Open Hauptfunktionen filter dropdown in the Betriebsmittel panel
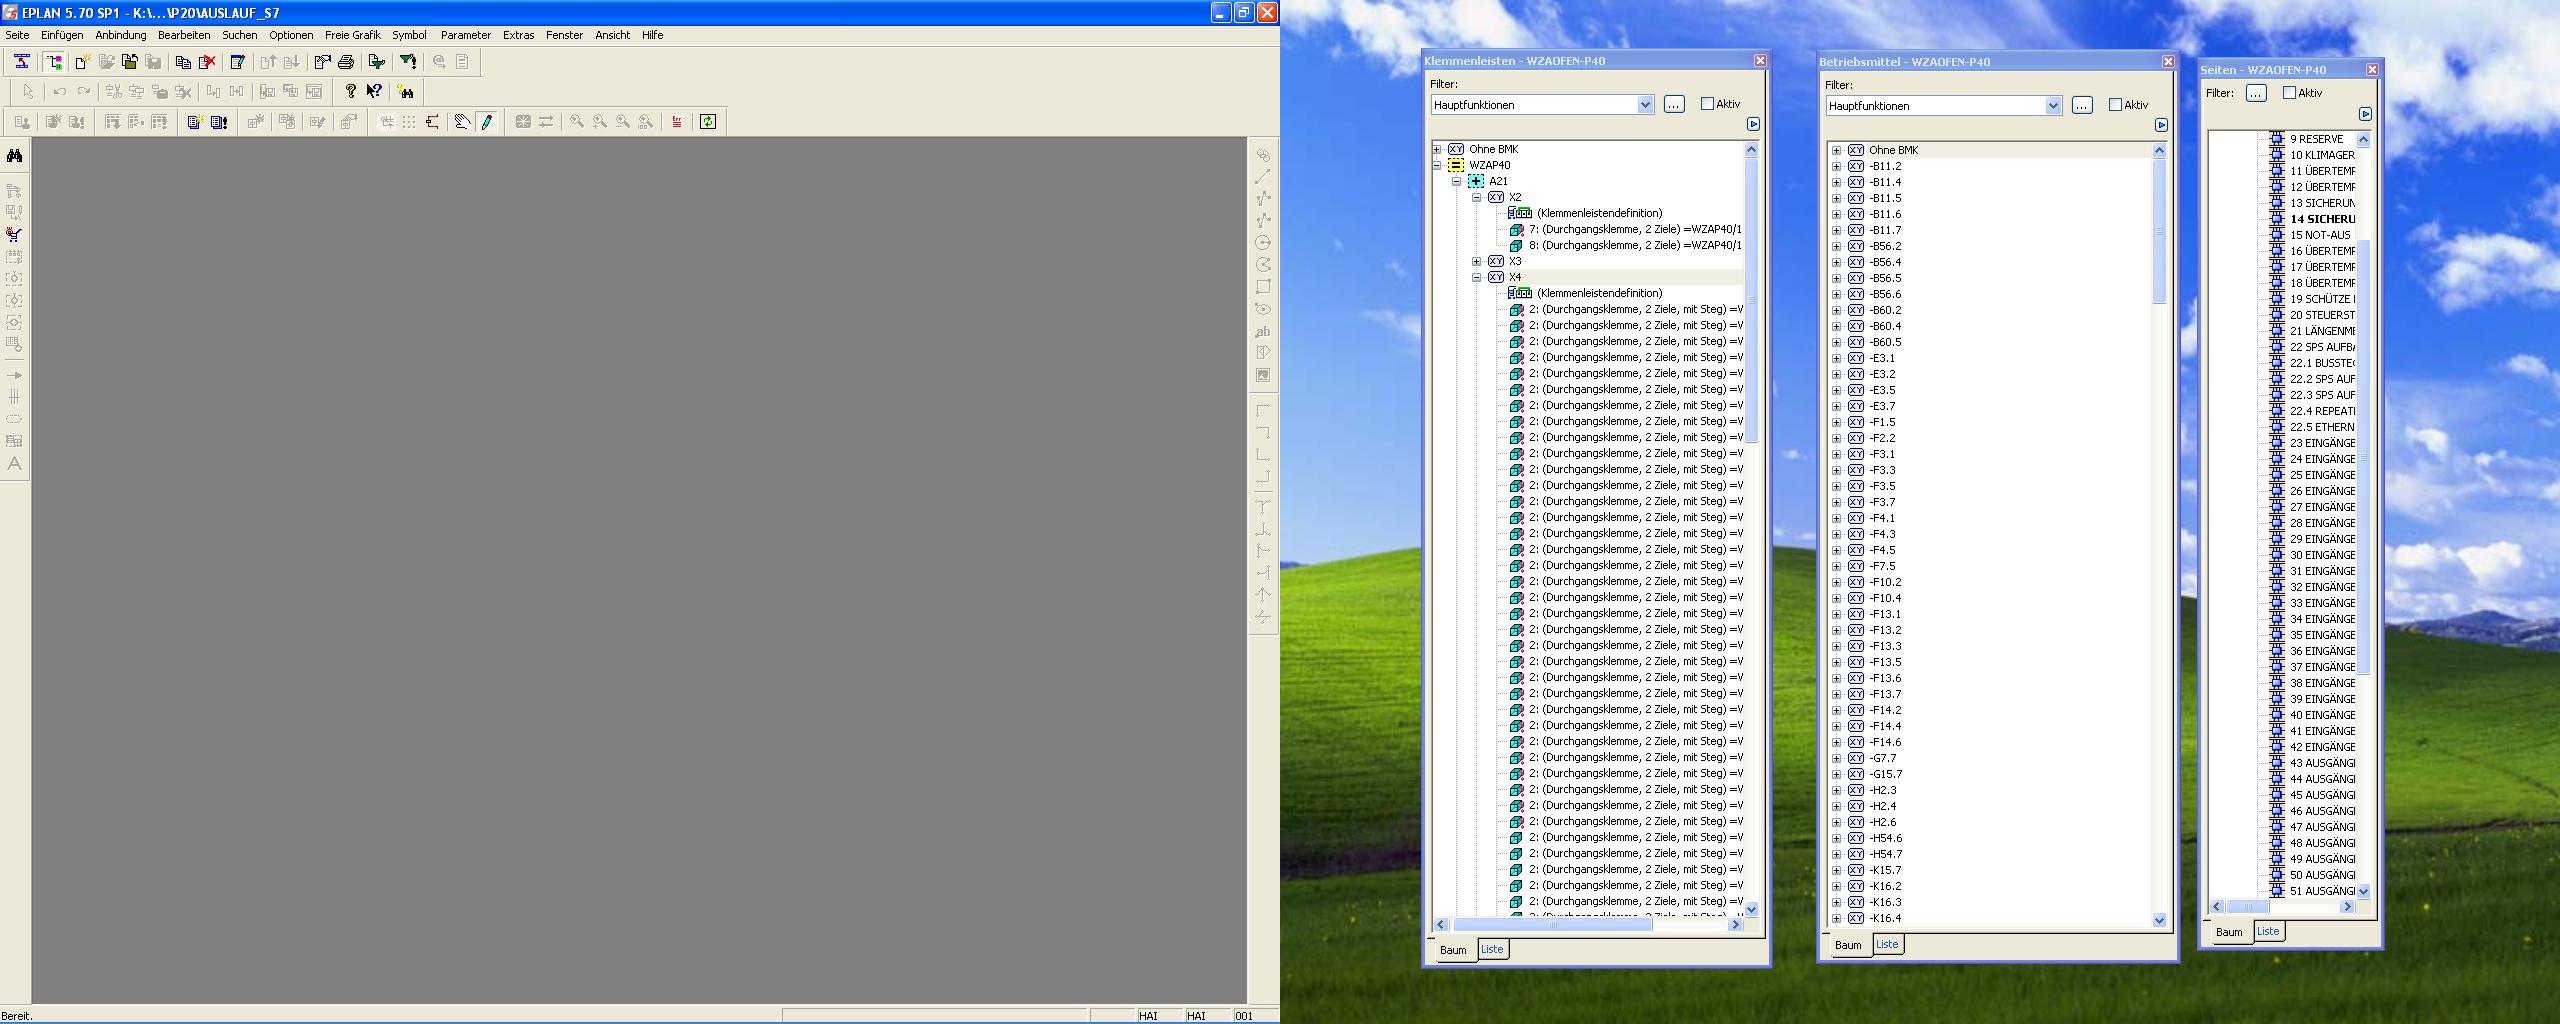The height and width of the screenshot is (1024, 2560). (2053, 106)
